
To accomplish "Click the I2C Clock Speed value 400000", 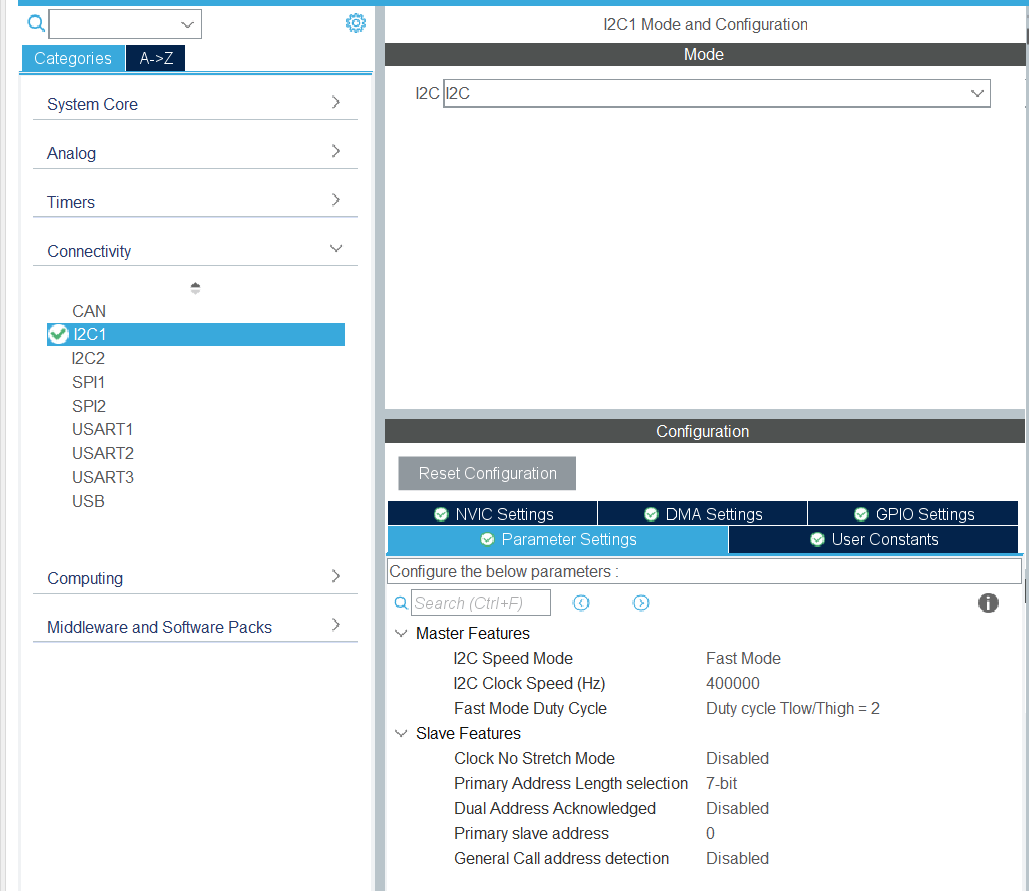I will click(733, 683).
